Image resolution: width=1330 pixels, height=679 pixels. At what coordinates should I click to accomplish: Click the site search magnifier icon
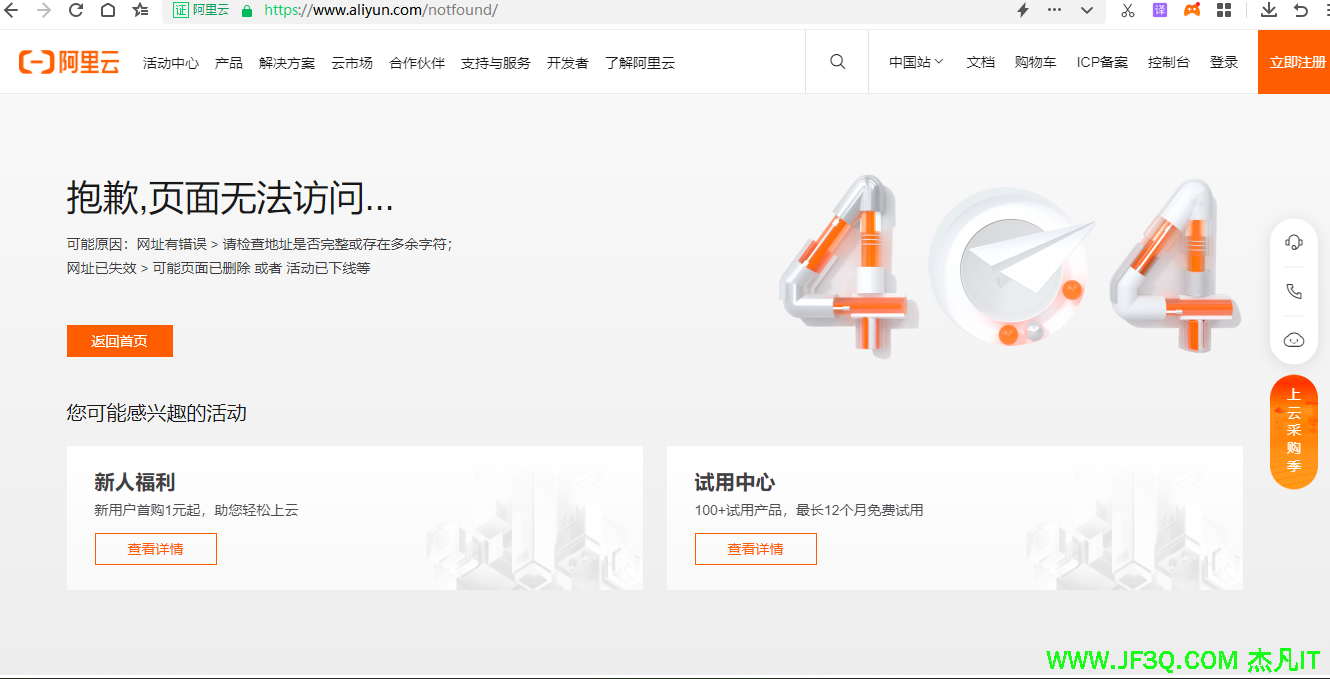(837, 62)
